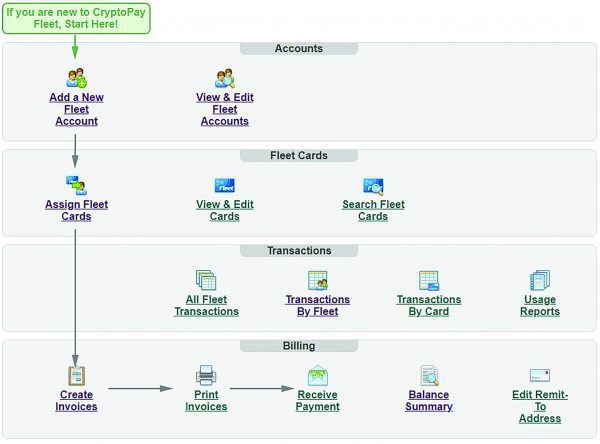Follow the Search Fleet Cards text link
The image size is (600, 444).
tap(373, 210)
